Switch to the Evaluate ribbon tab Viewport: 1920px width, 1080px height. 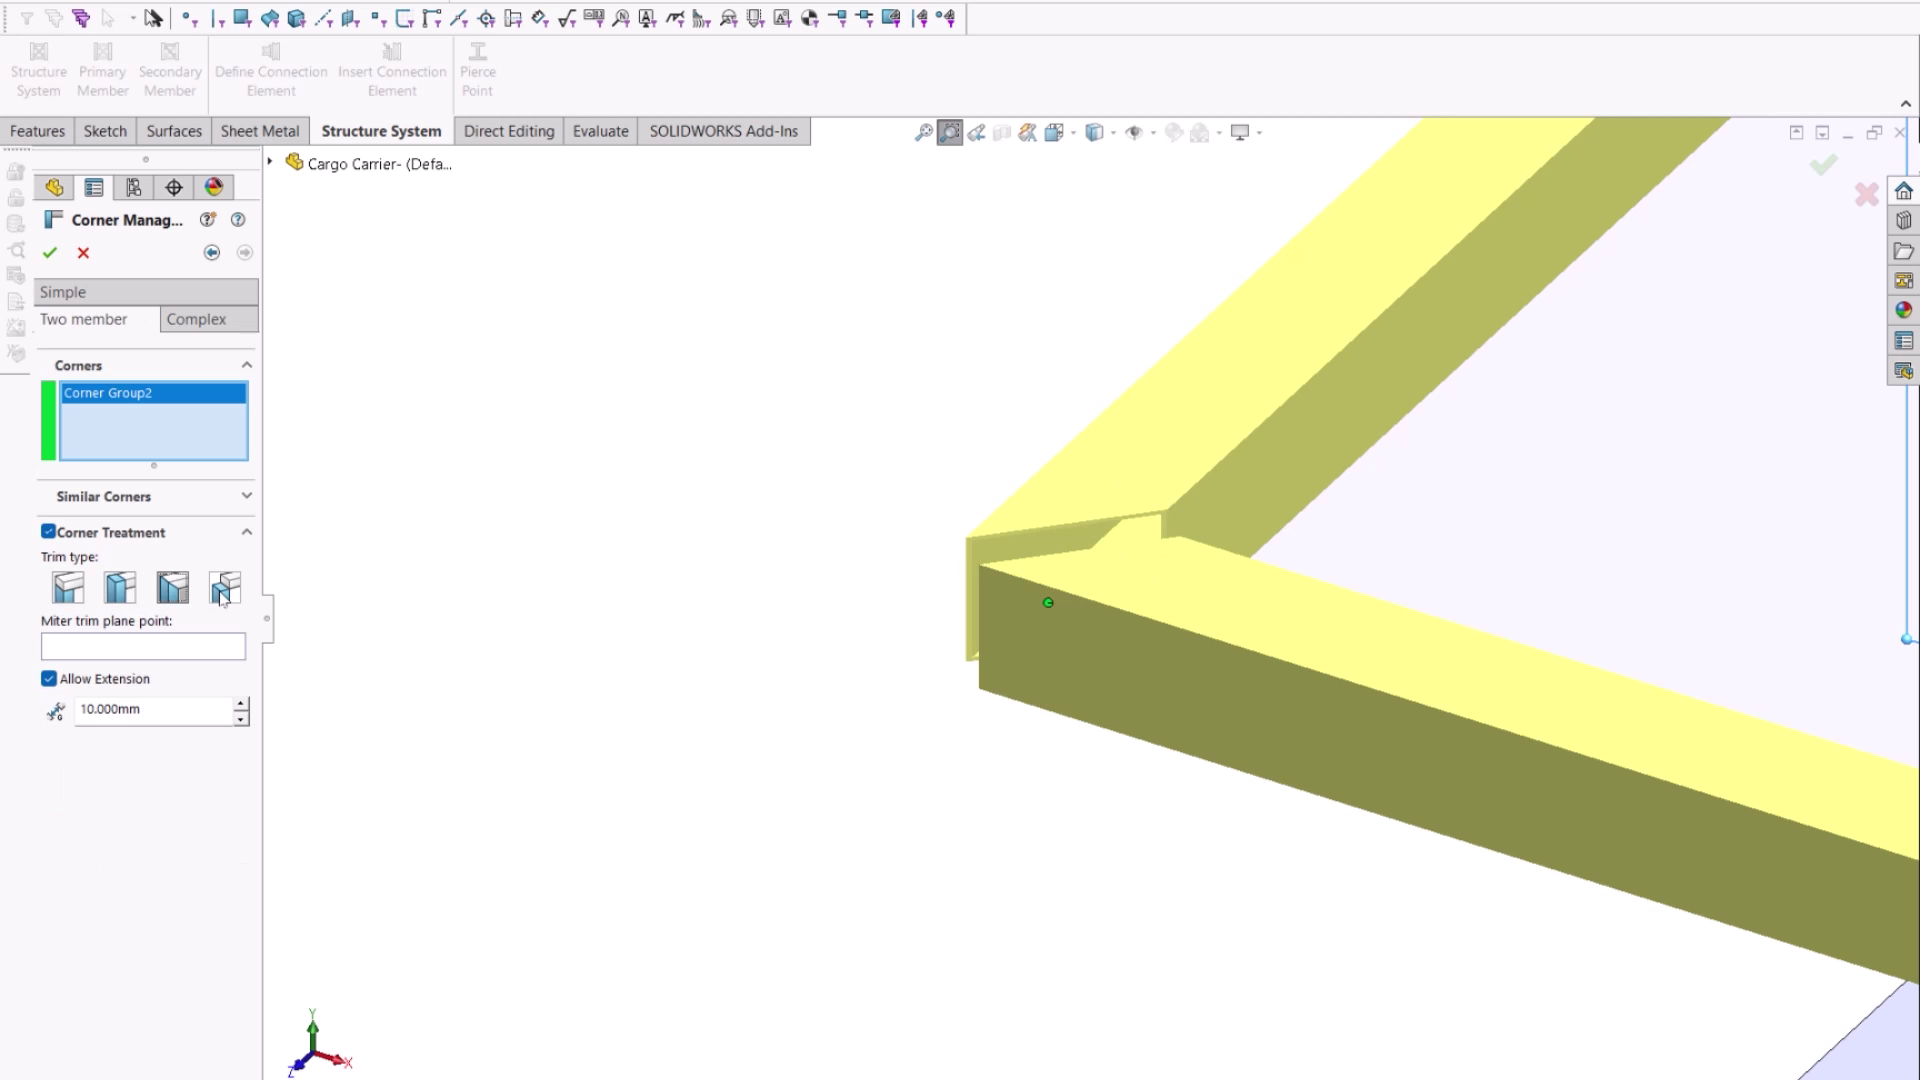(x=600, y=131)
